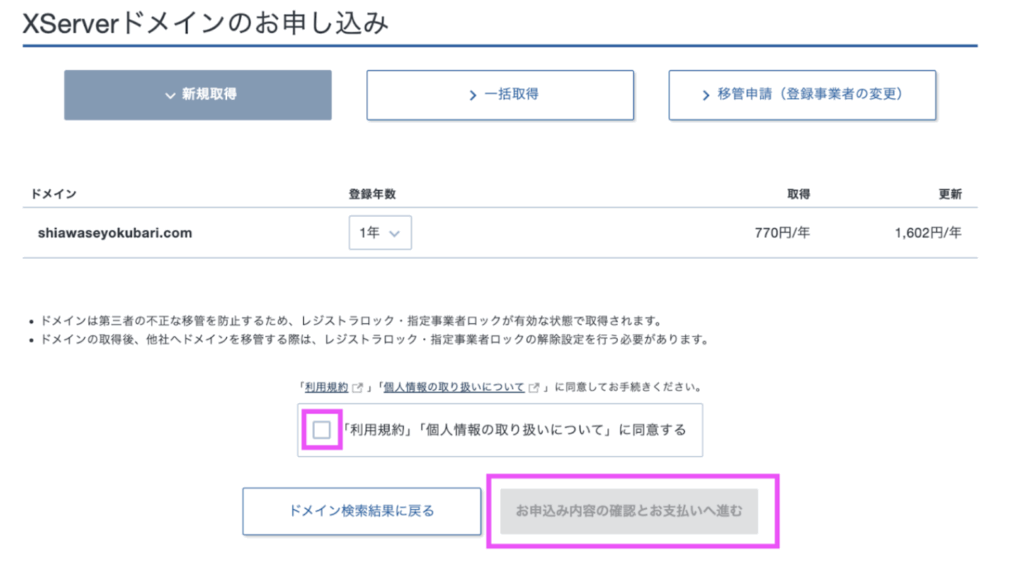The width and height of the screenshot is (1024, 568).
Task: Click the 更新 column header
Action: click(950, 194)
